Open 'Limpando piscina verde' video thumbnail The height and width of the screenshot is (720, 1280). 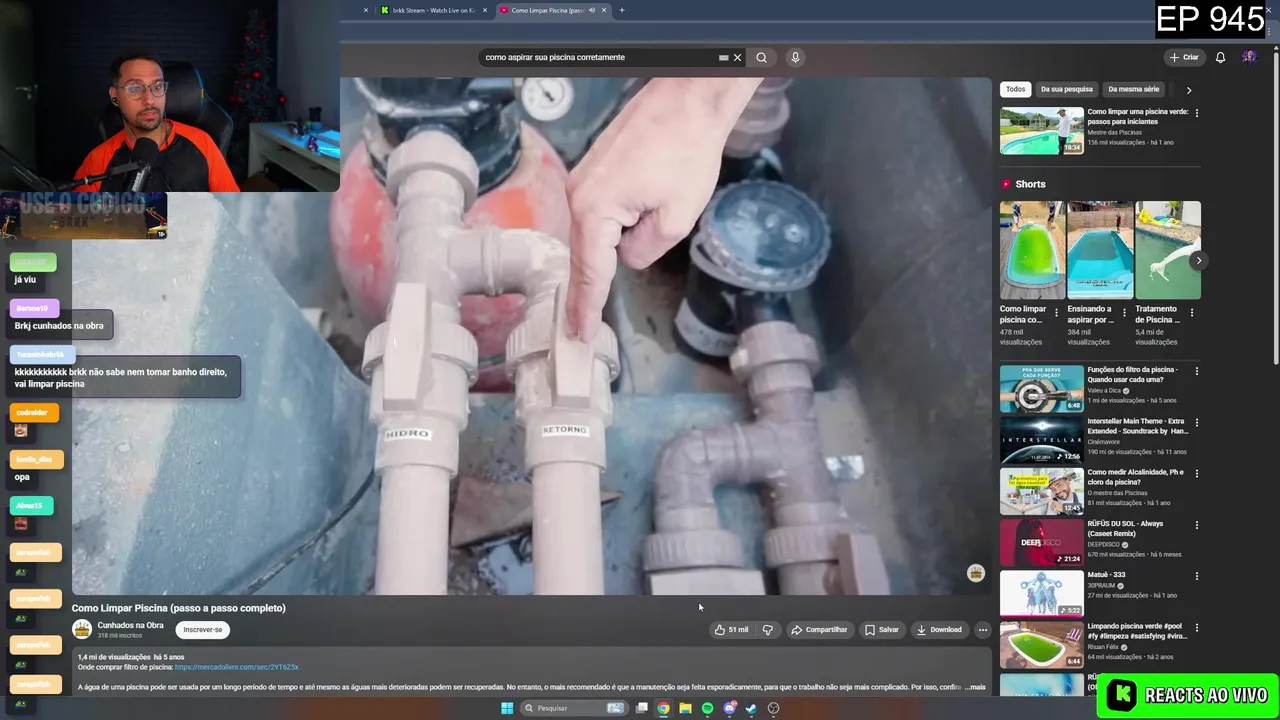click(1041, 646)
